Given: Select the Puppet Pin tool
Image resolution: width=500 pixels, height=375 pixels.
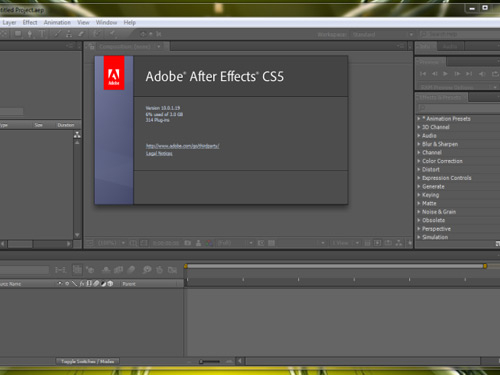Looking at the screenshot, I should click(113, 34).
